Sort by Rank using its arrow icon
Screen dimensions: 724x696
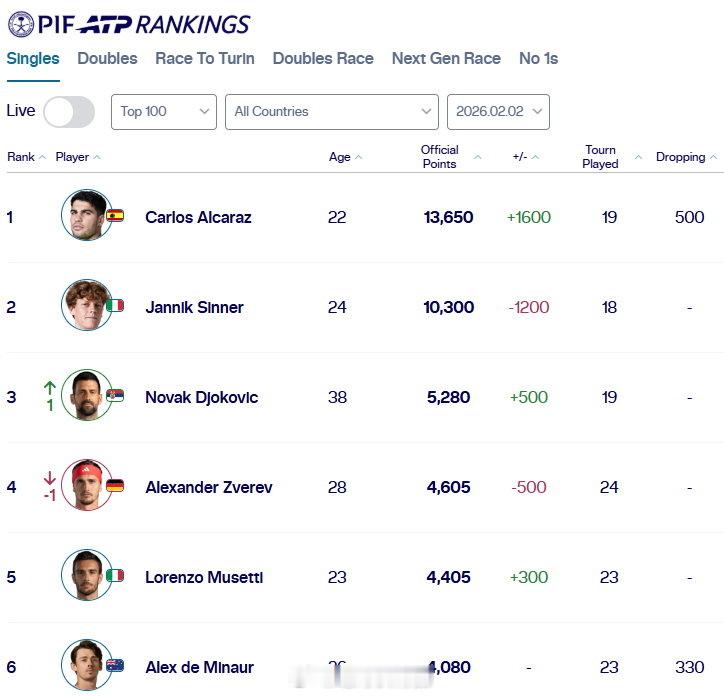point(43,157)
